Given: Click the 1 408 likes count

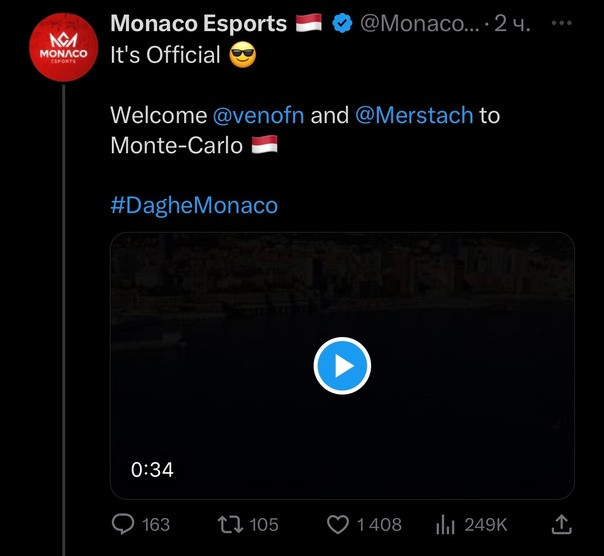Looking at the screenshot, I should (379, 524).
